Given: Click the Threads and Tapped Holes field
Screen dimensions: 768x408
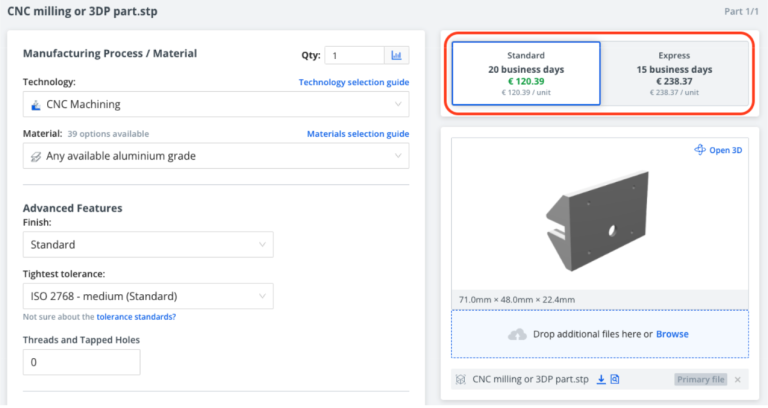Looking at the screenshot, I should coord(81,362).
